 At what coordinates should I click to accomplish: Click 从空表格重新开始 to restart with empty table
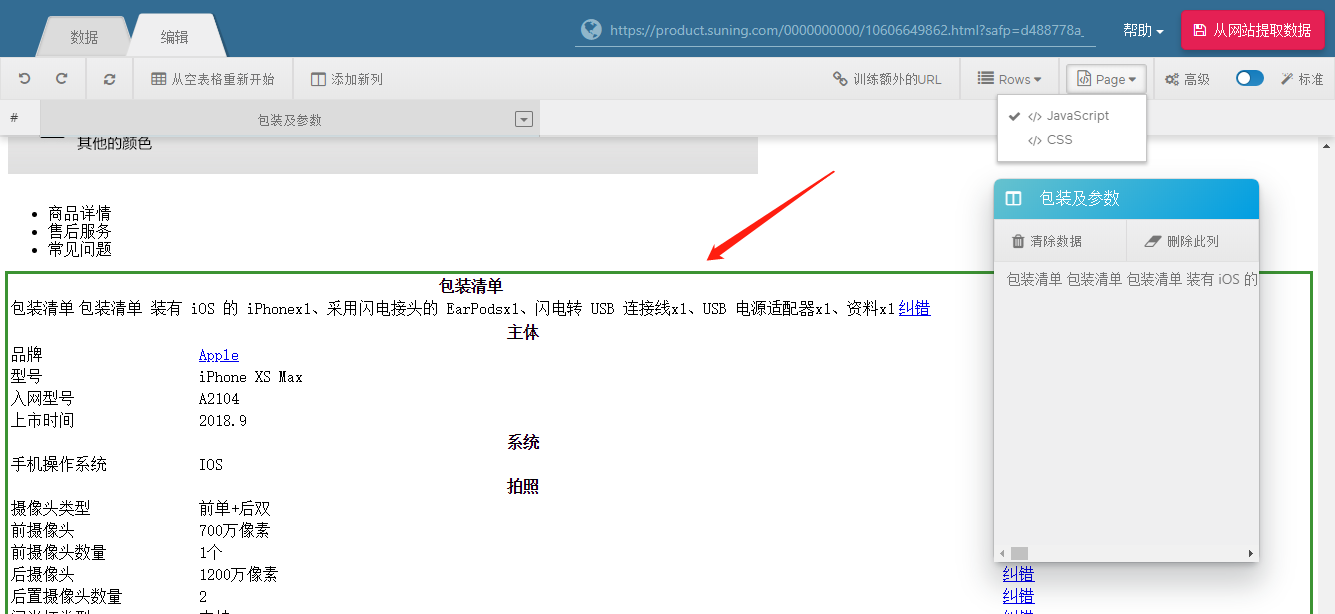tap(213, 78)
